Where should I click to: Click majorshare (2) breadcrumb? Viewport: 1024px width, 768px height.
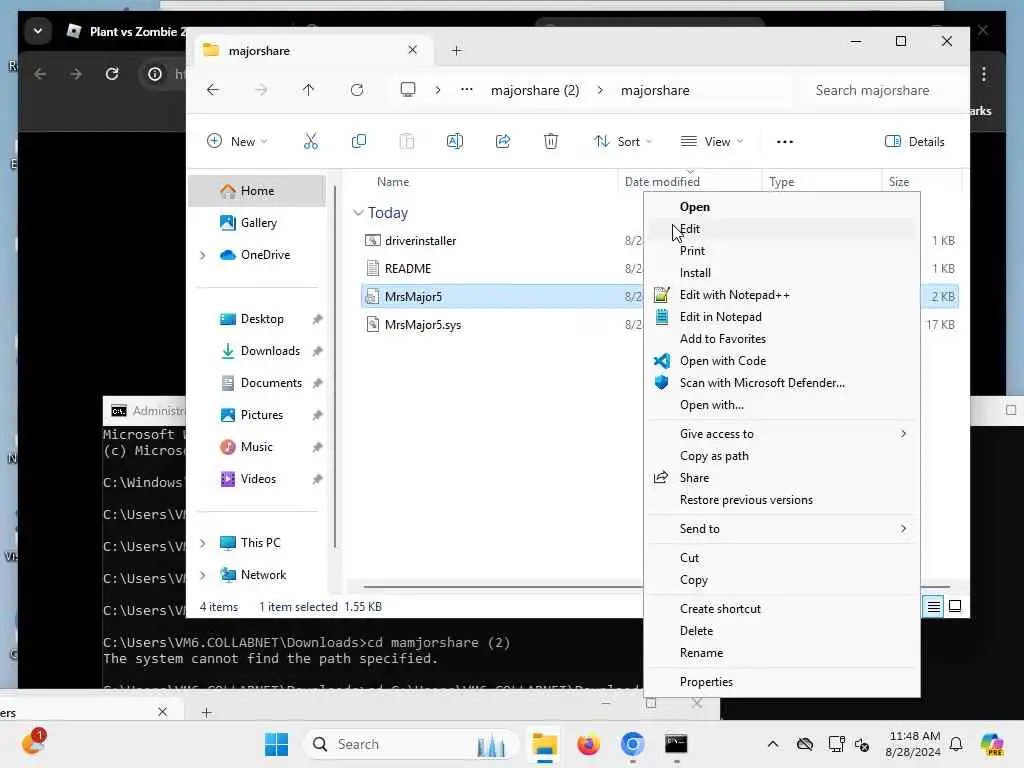pyautogui.click(x=535, y=90)
